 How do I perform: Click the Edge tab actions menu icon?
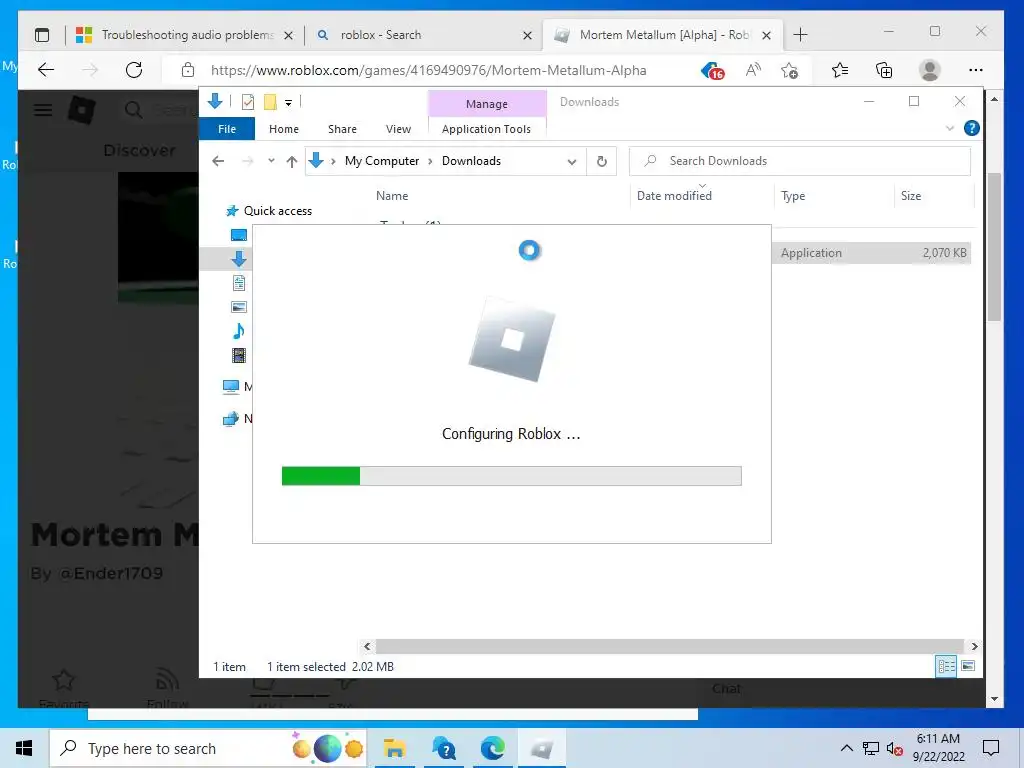[42, 35]
